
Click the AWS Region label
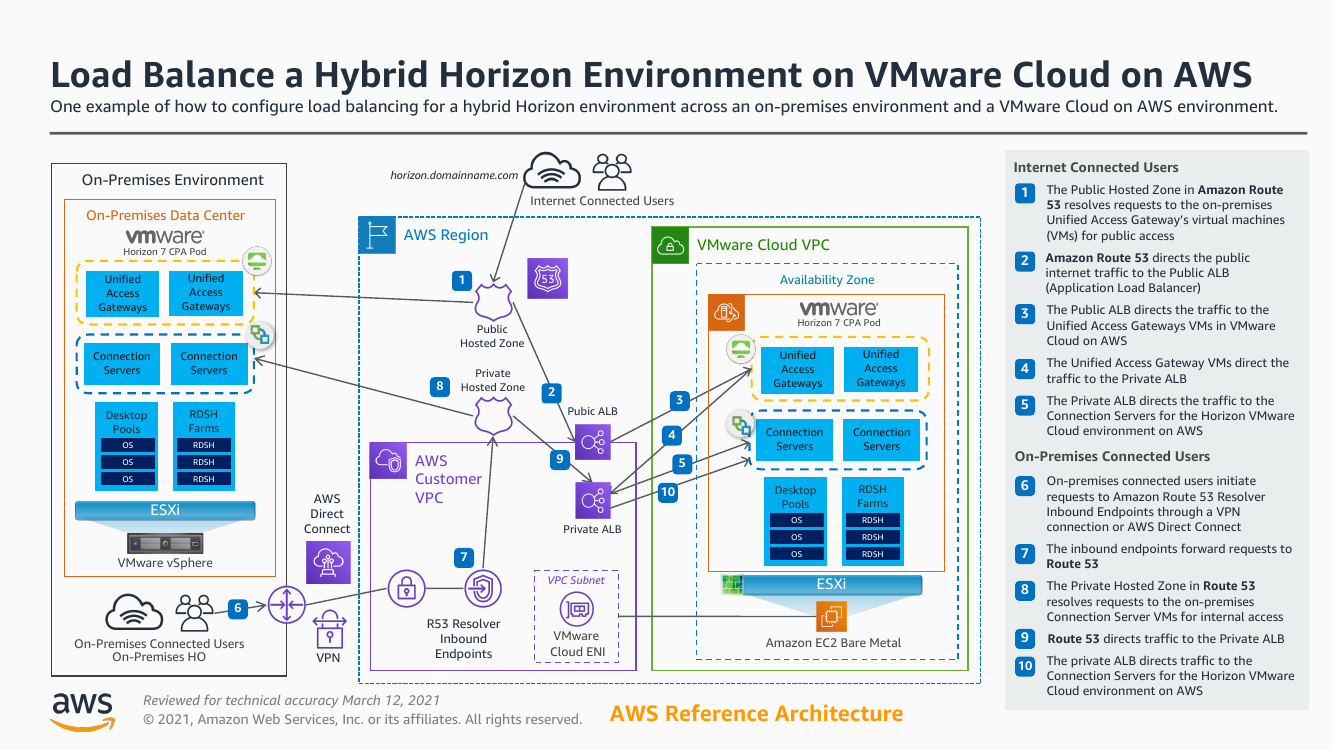tap(446, 235)
